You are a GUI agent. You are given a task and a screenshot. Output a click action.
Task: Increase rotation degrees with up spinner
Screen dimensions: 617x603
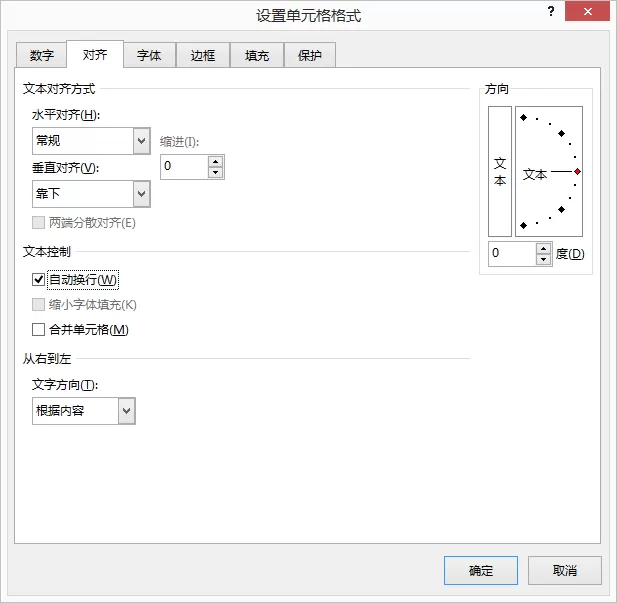543,248
